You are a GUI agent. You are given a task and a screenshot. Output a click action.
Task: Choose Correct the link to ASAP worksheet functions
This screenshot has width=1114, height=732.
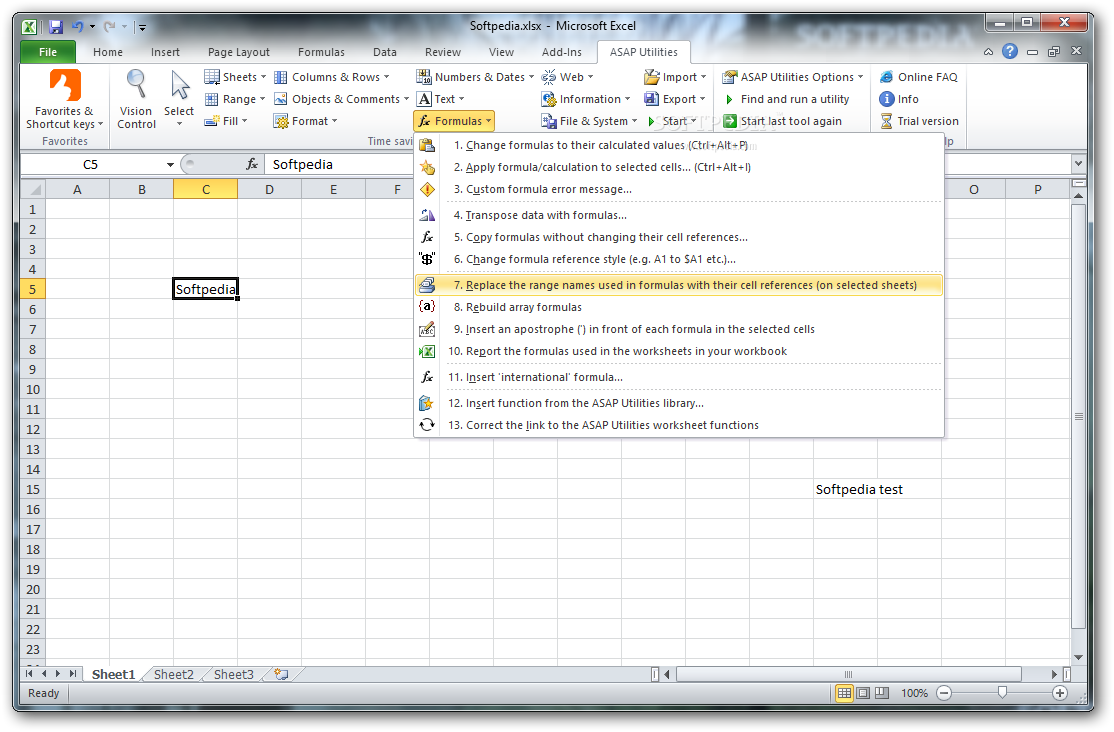coord(678,425)
